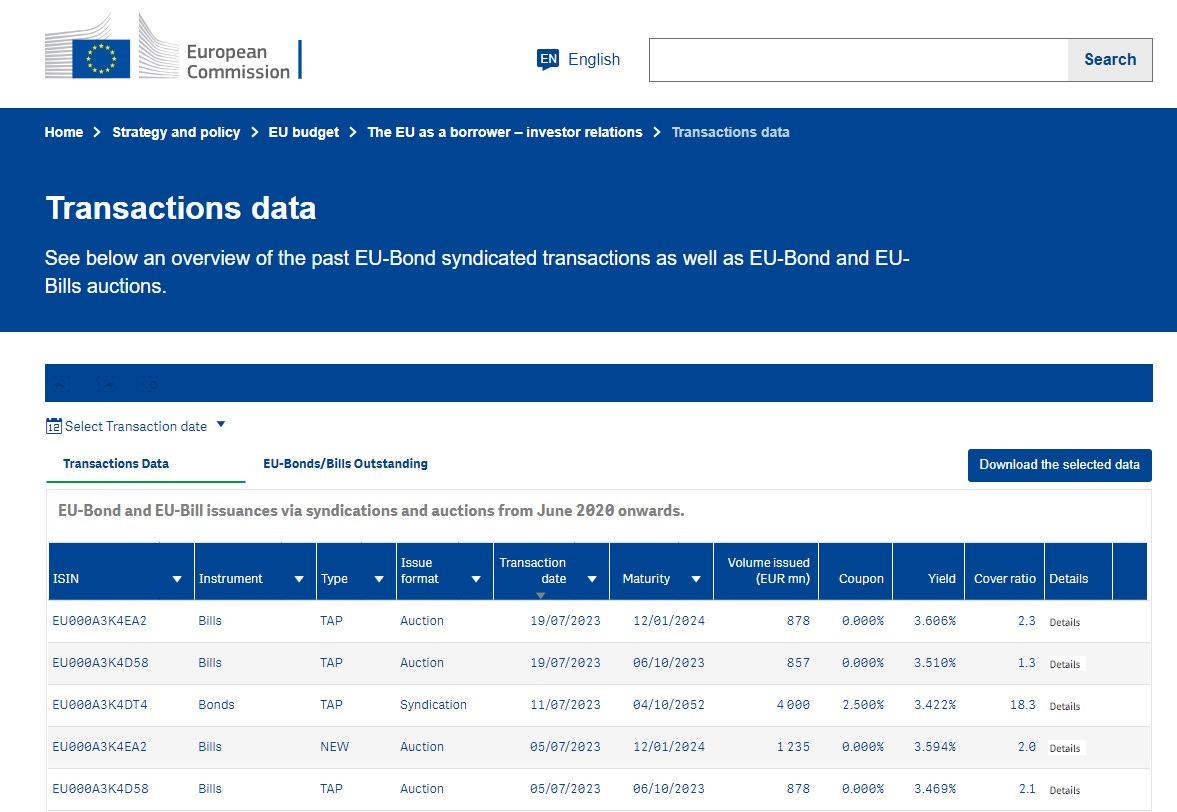This screenshot has width=1177, height=812.
Task: Open Details for the NEW type Bills row
Action: (x=1064, y=748)
